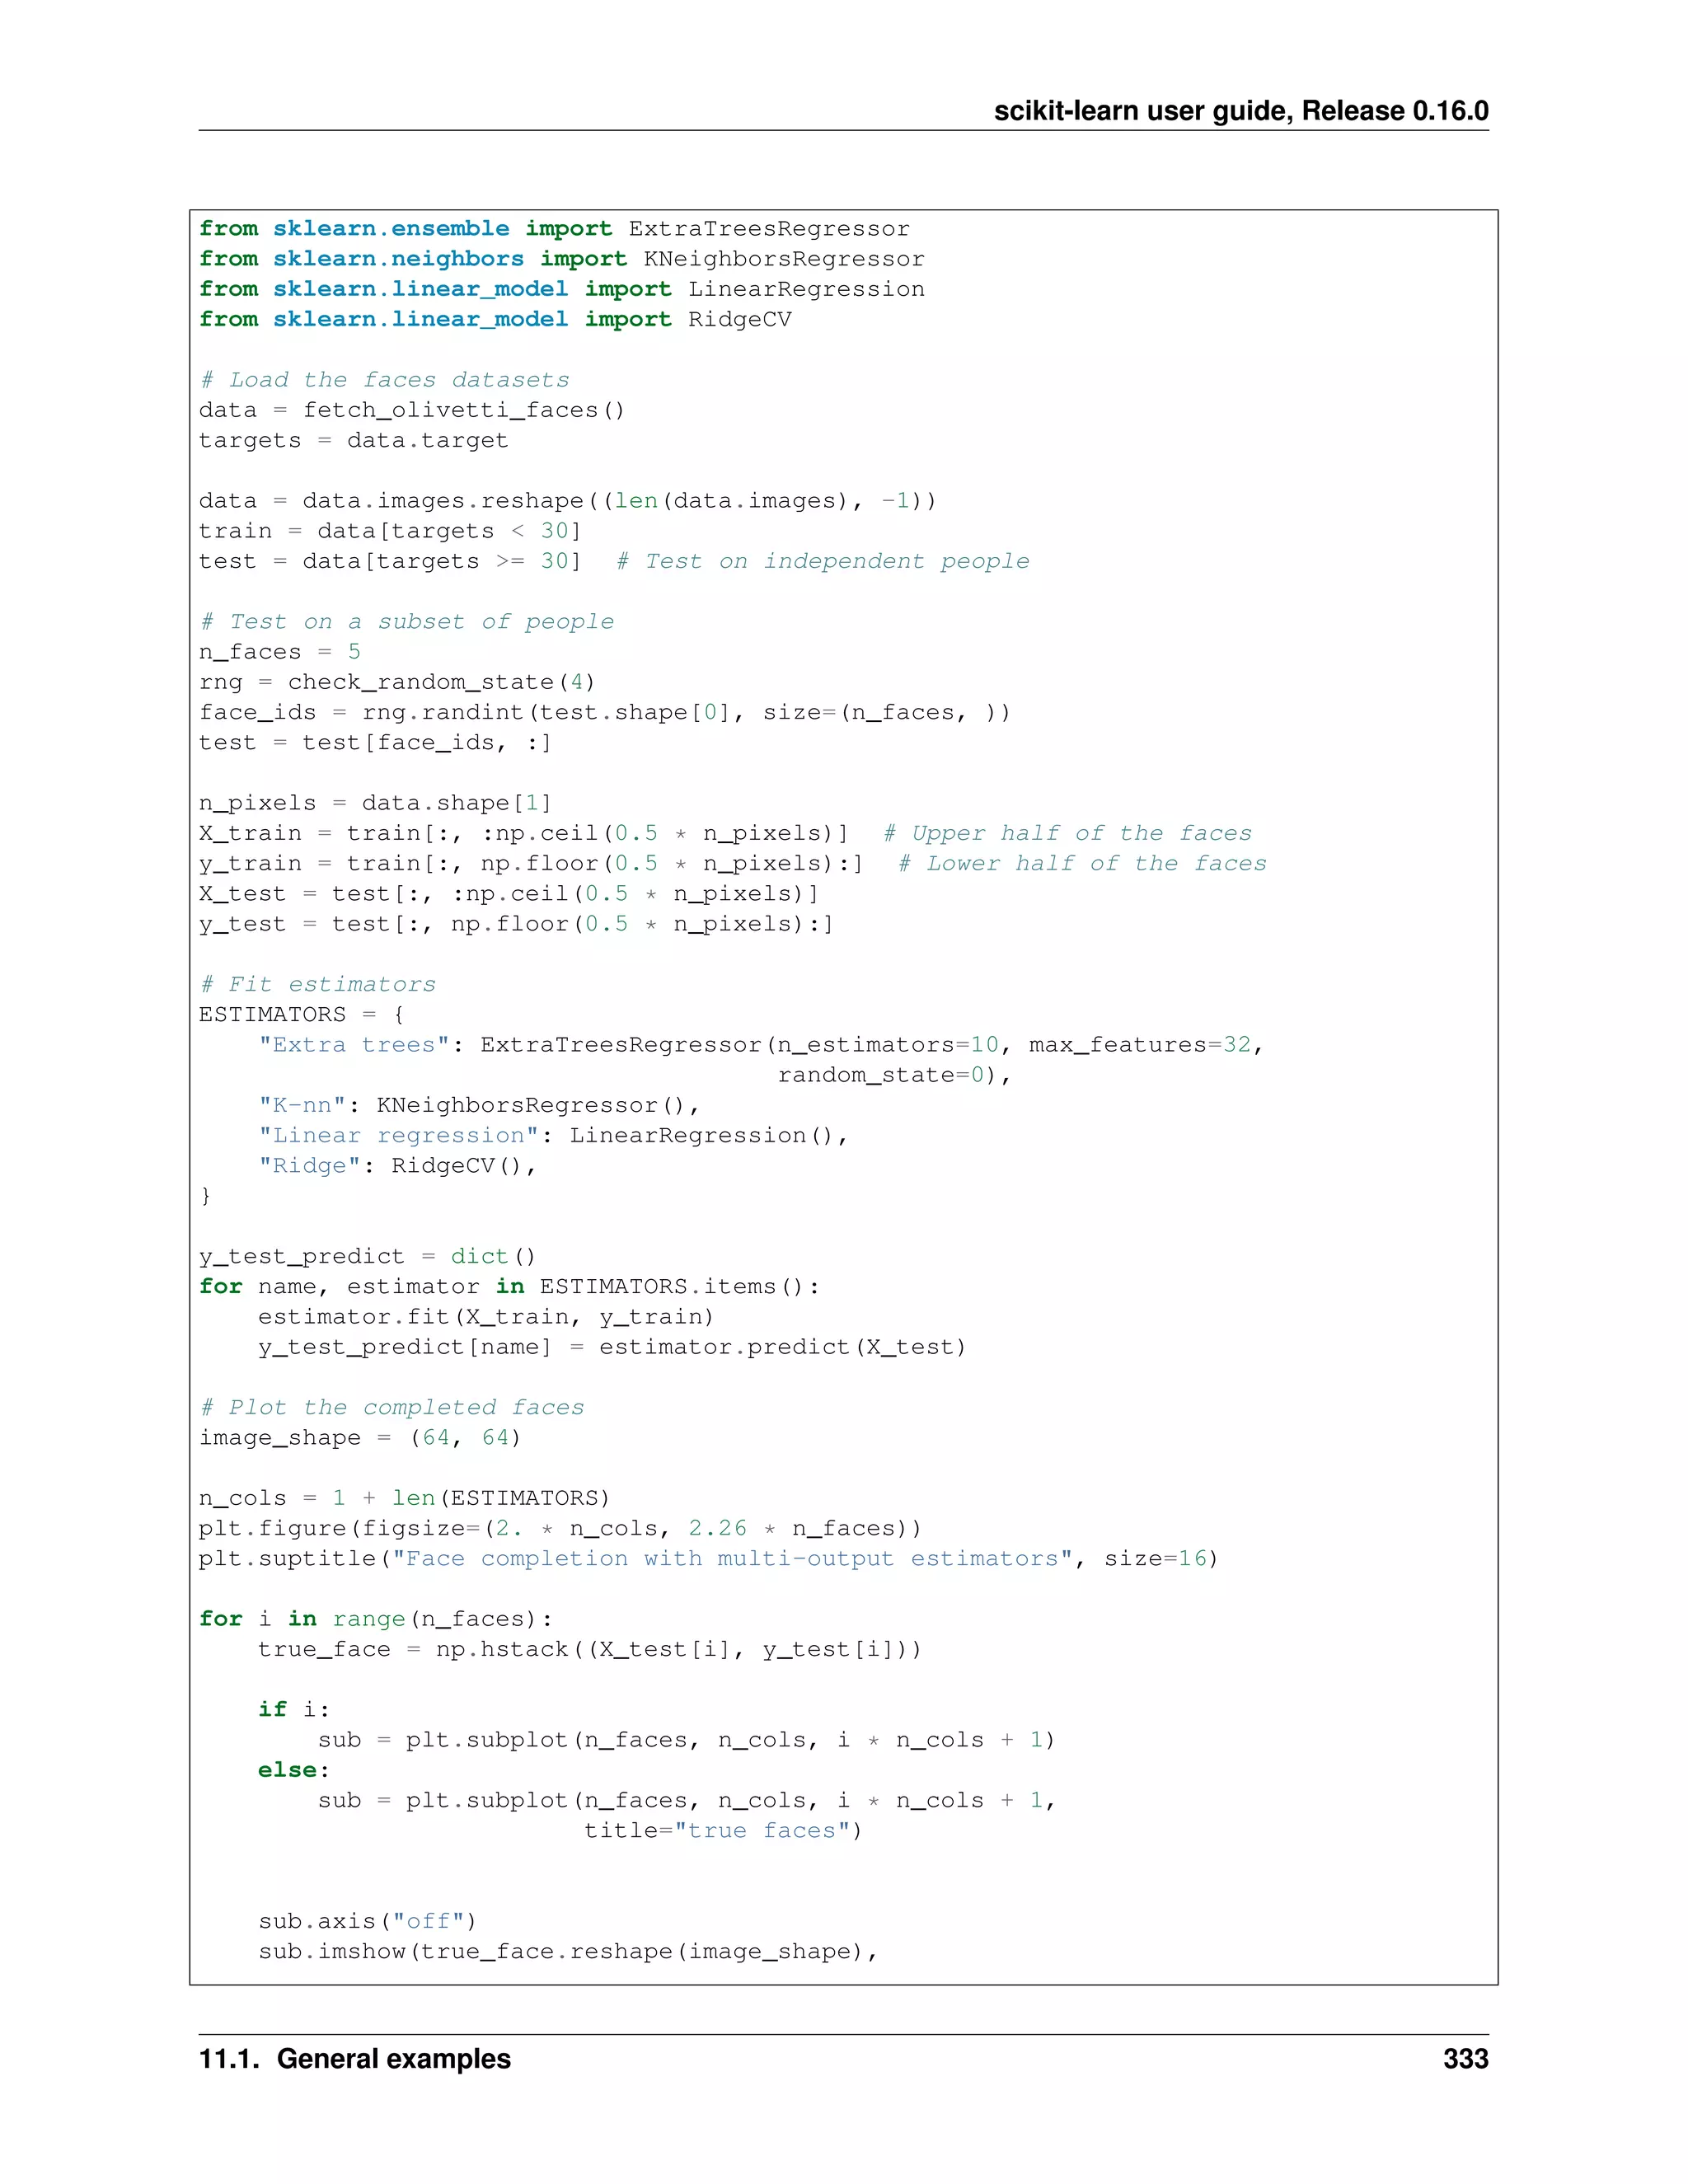Click the 'y_test_predict[name] = estimator.predict' line

coord(612,1347)
